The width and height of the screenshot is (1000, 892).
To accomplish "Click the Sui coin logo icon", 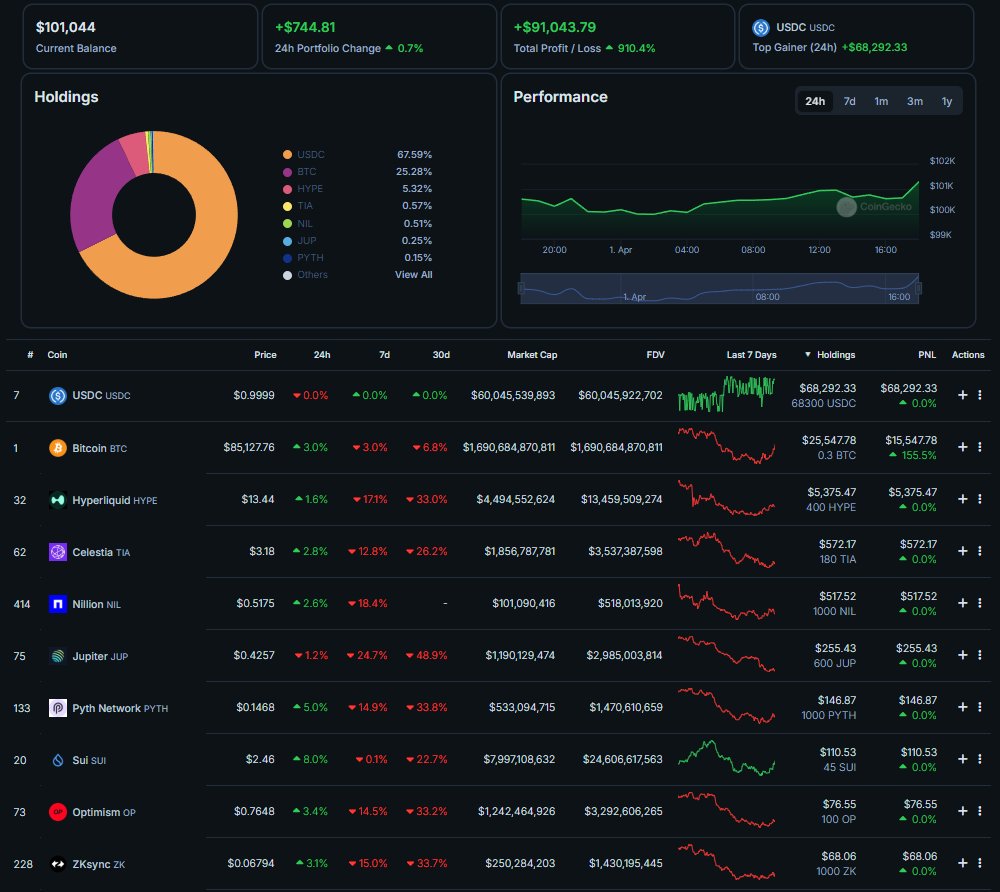I will coord(57,760).
